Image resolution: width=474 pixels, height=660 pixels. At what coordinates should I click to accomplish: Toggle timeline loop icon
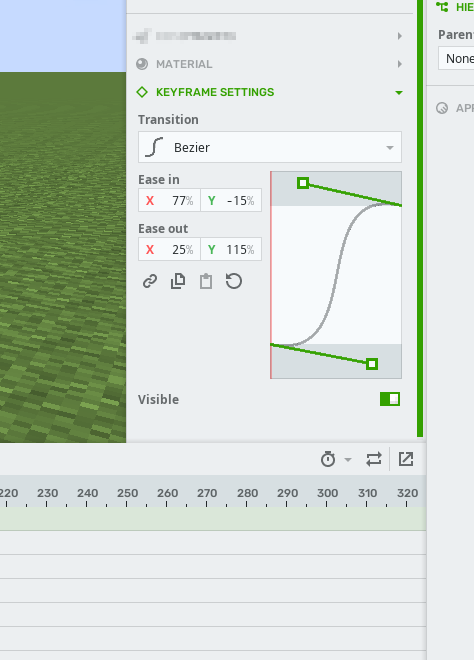[x=374, y=459]
